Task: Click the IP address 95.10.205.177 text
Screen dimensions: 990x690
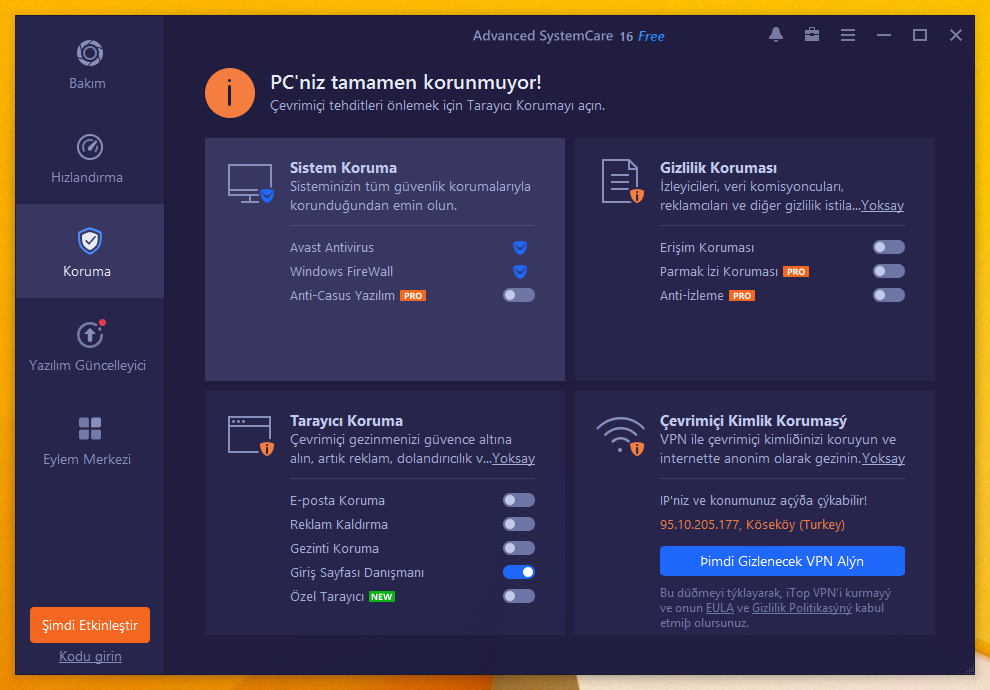Action: [700, 525]
